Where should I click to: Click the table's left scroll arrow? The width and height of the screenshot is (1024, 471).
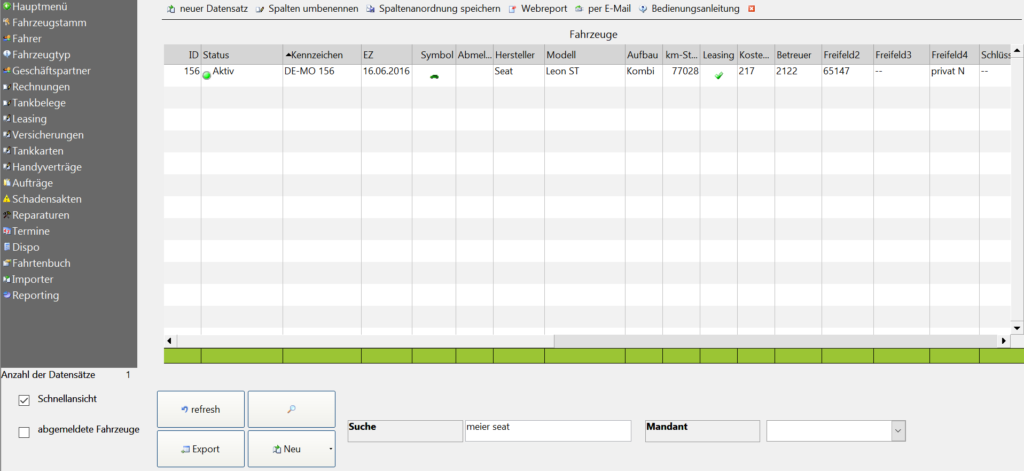click(169, 341)
